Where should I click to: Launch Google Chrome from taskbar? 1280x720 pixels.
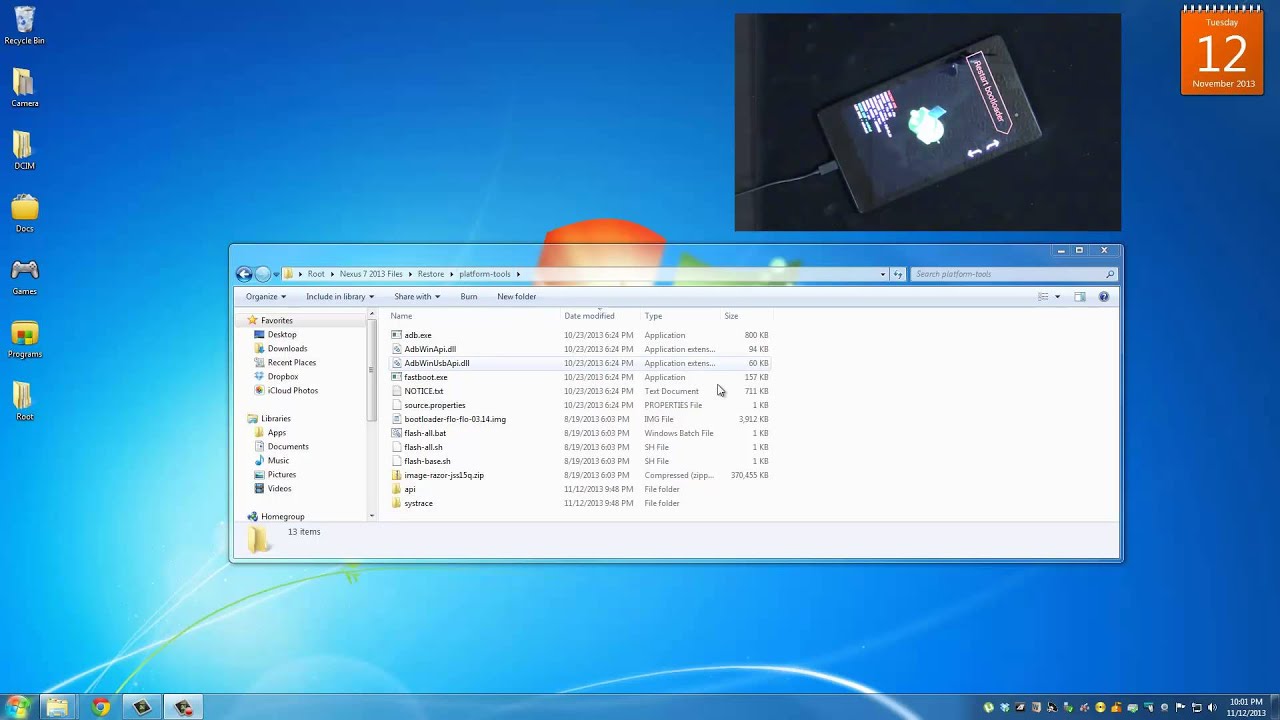coord(100,707)
